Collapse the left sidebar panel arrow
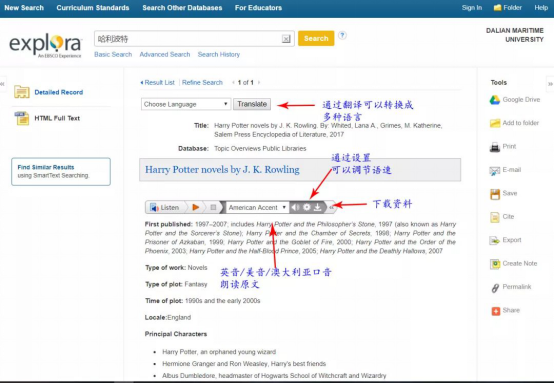The width and height of the screenshot is (554, 384). click(x=3, y=84)
